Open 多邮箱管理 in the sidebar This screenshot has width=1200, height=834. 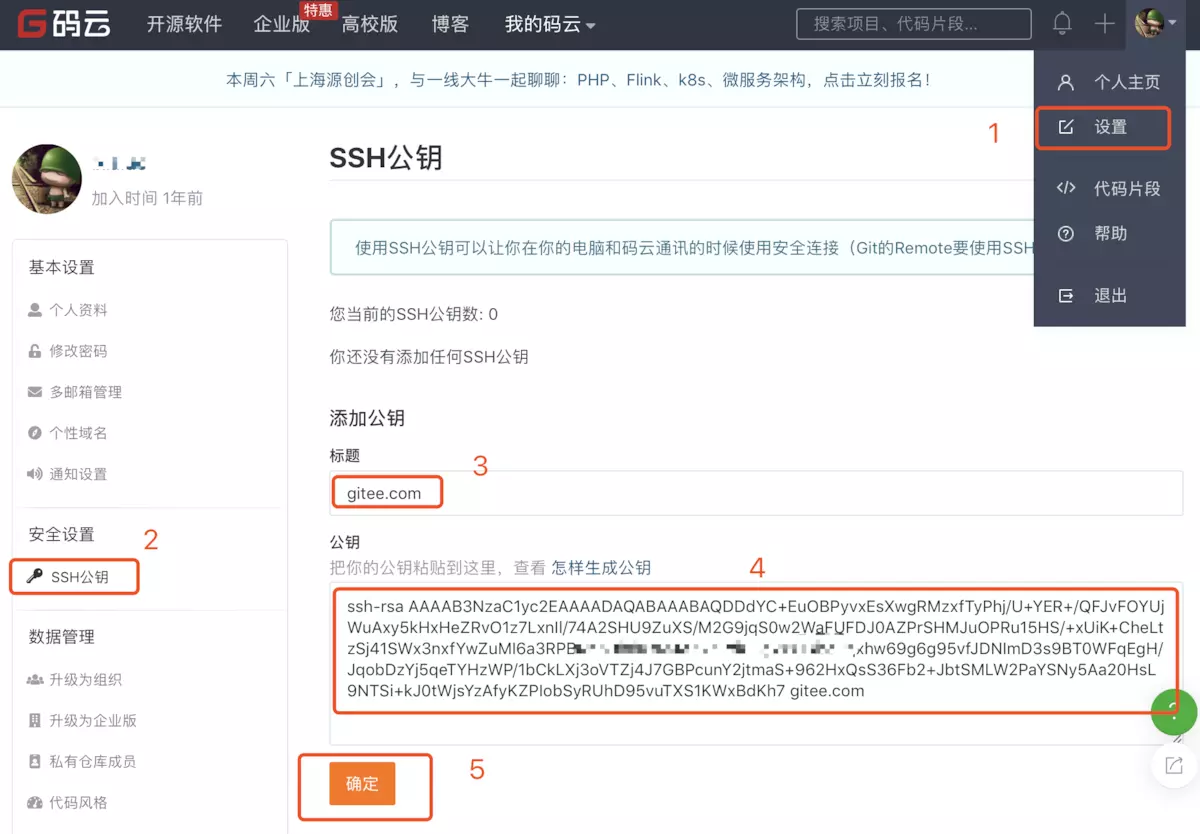coord(86,392)
